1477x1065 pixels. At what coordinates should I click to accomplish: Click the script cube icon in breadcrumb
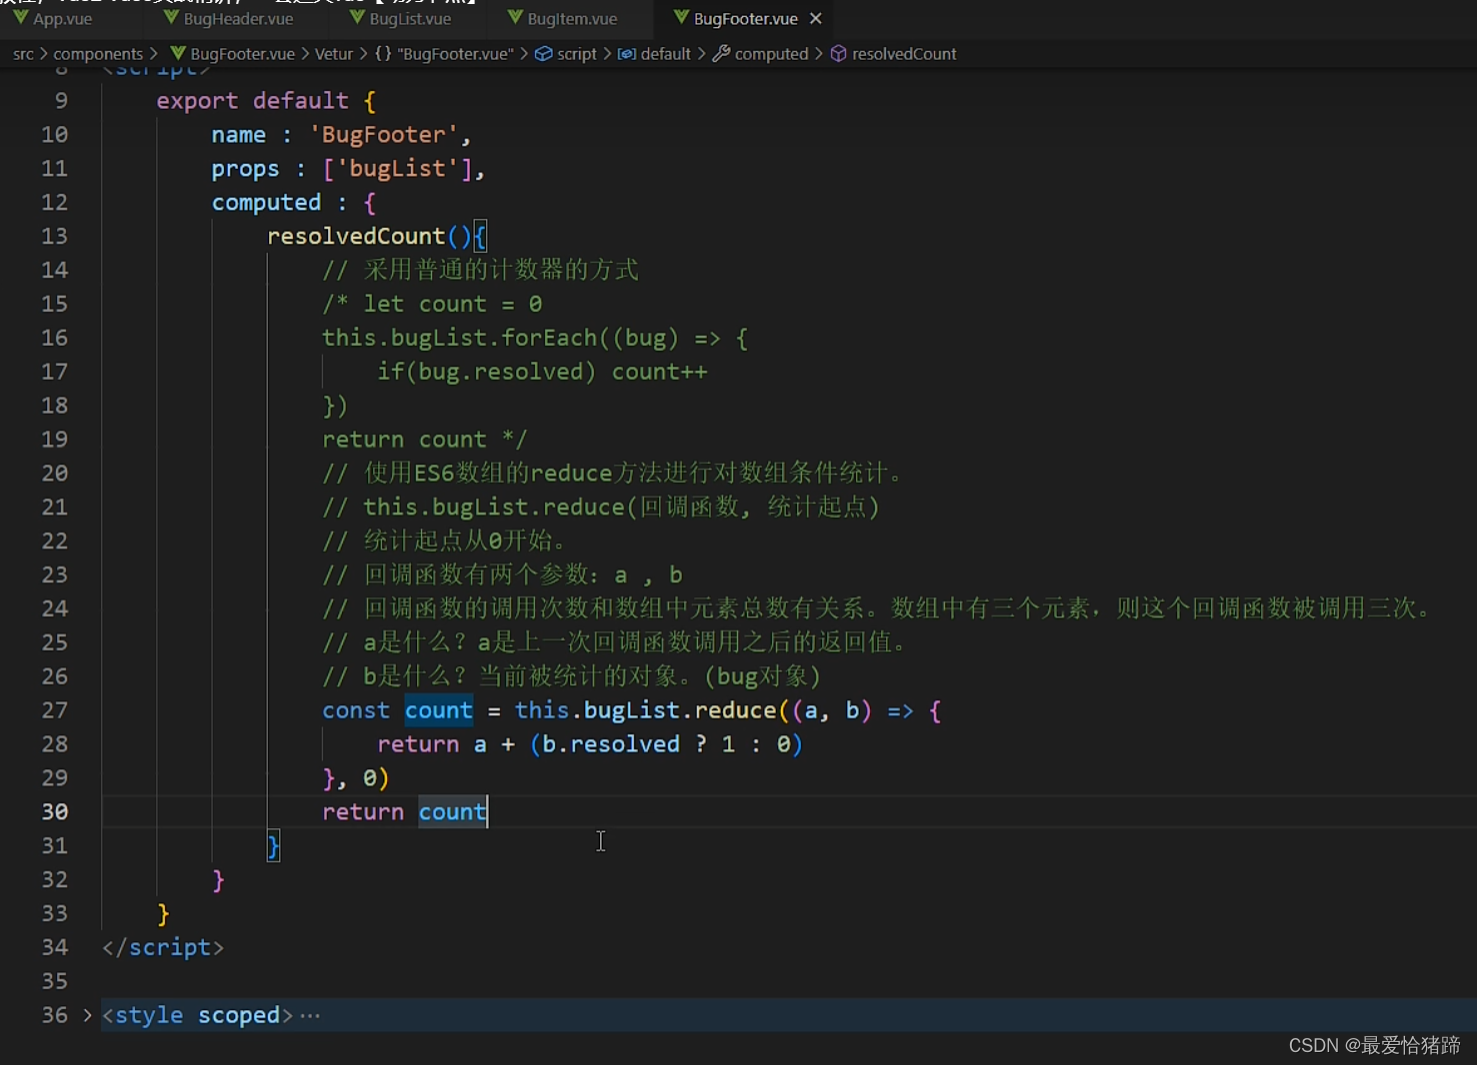point(543,54)
